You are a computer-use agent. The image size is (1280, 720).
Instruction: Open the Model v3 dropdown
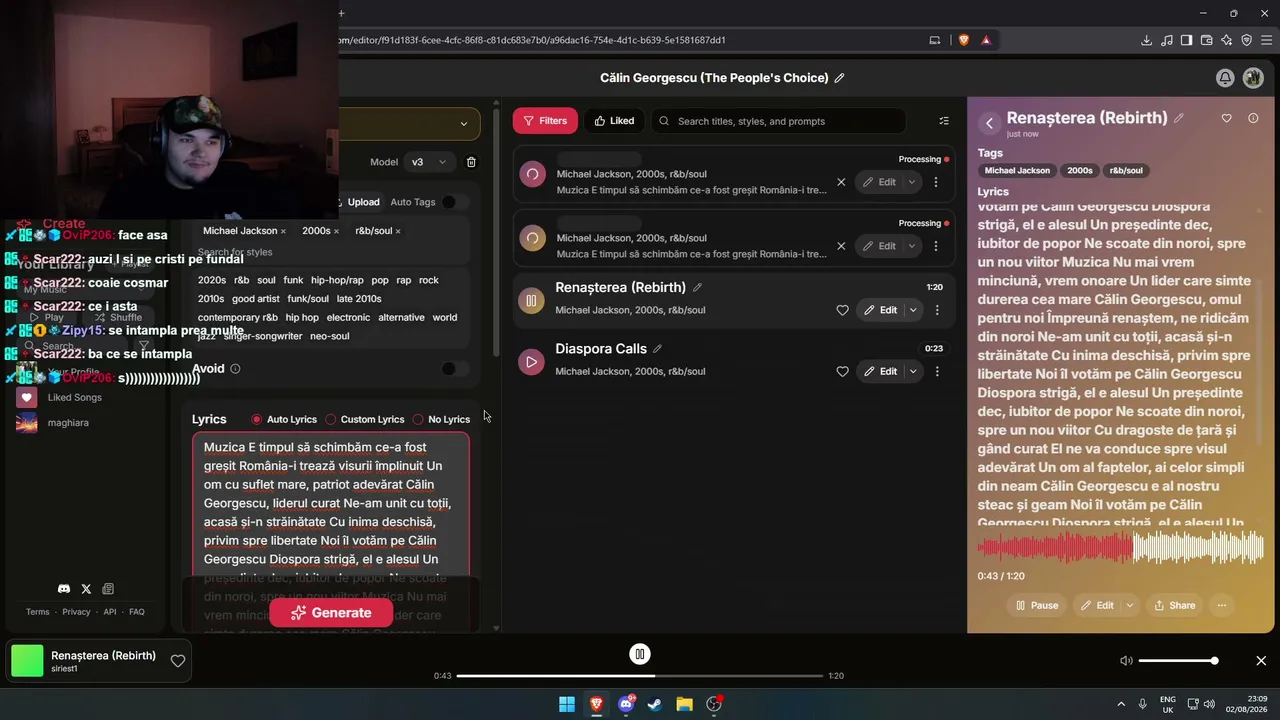pyautogui.click(x=430, y=162)
